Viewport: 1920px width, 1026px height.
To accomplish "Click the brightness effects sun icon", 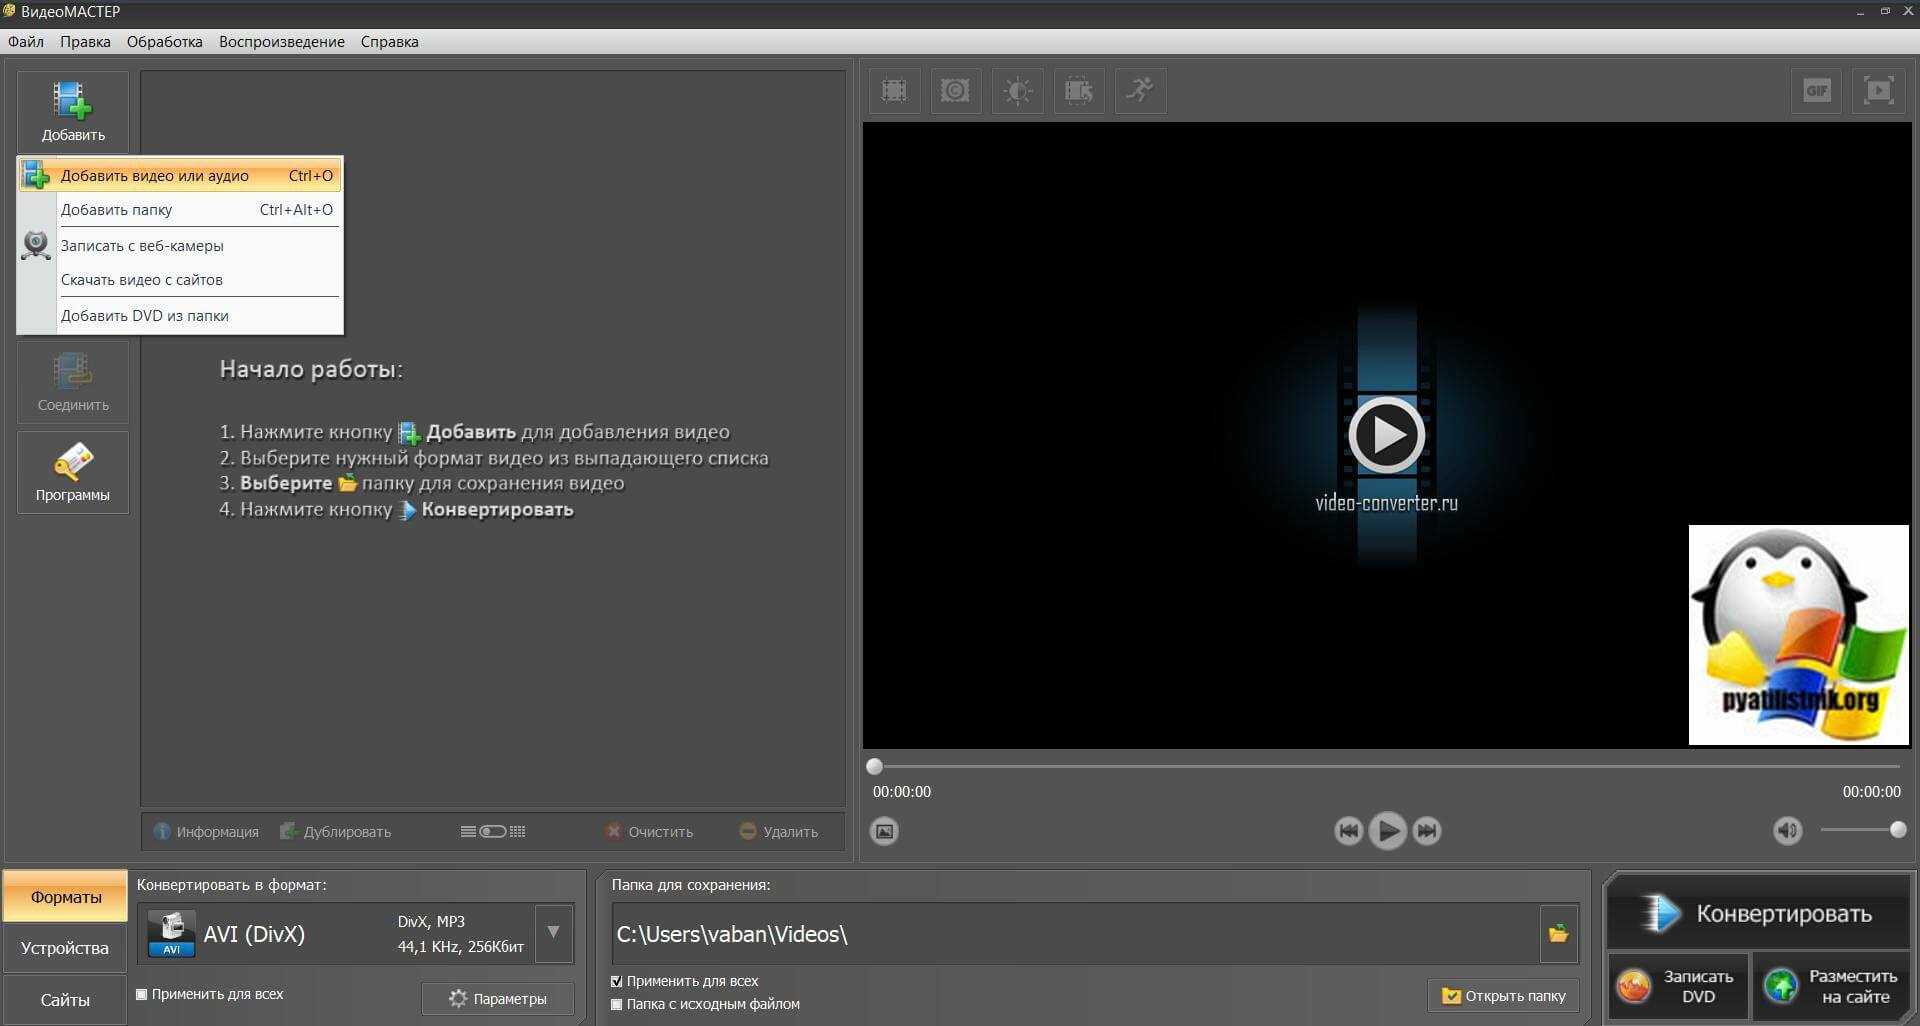I will (1017, 91).
